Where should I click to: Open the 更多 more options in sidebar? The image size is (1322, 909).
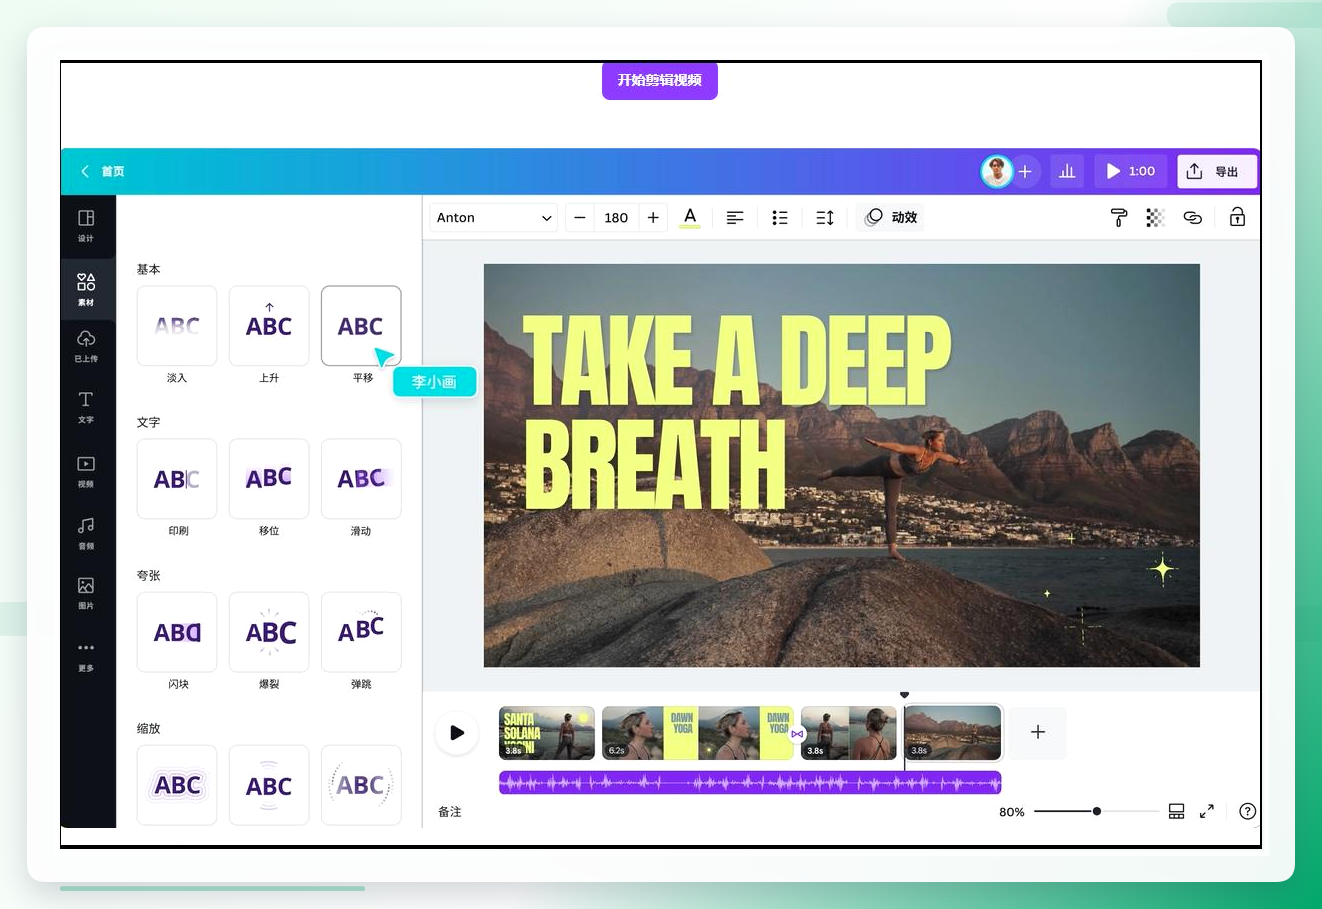pyautogui.click(x=86, y=656)
